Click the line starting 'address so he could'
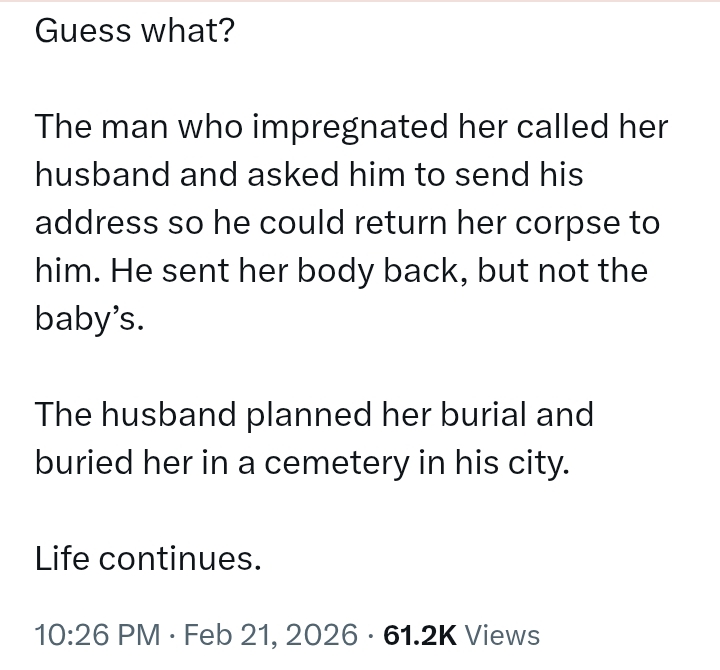Image resolution: width=720 pixels, height=670 pixels. coord(347,223)
